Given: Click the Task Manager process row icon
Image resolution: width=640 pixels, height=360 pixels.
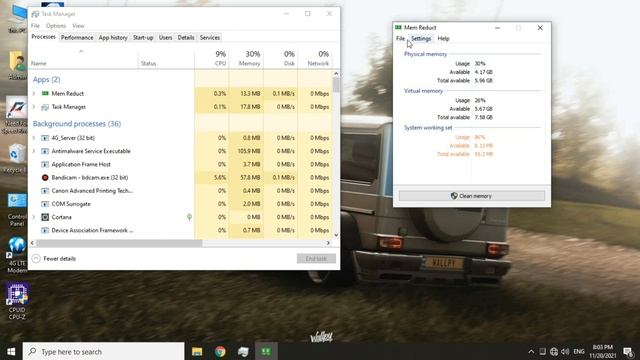Looking at the screenshot, I should tap(45, 107).
